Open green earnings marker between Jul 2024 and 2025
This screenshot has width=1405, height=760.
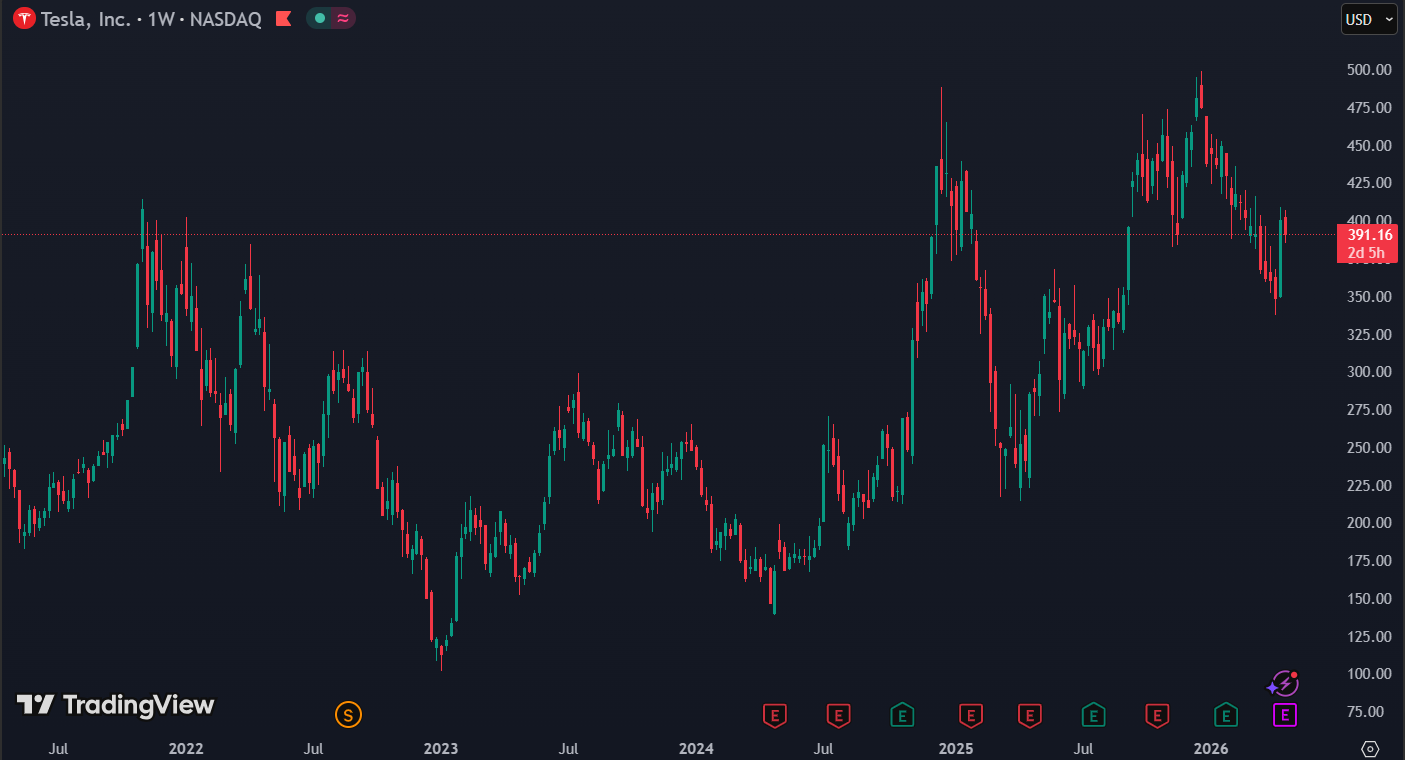pos(903,715)
